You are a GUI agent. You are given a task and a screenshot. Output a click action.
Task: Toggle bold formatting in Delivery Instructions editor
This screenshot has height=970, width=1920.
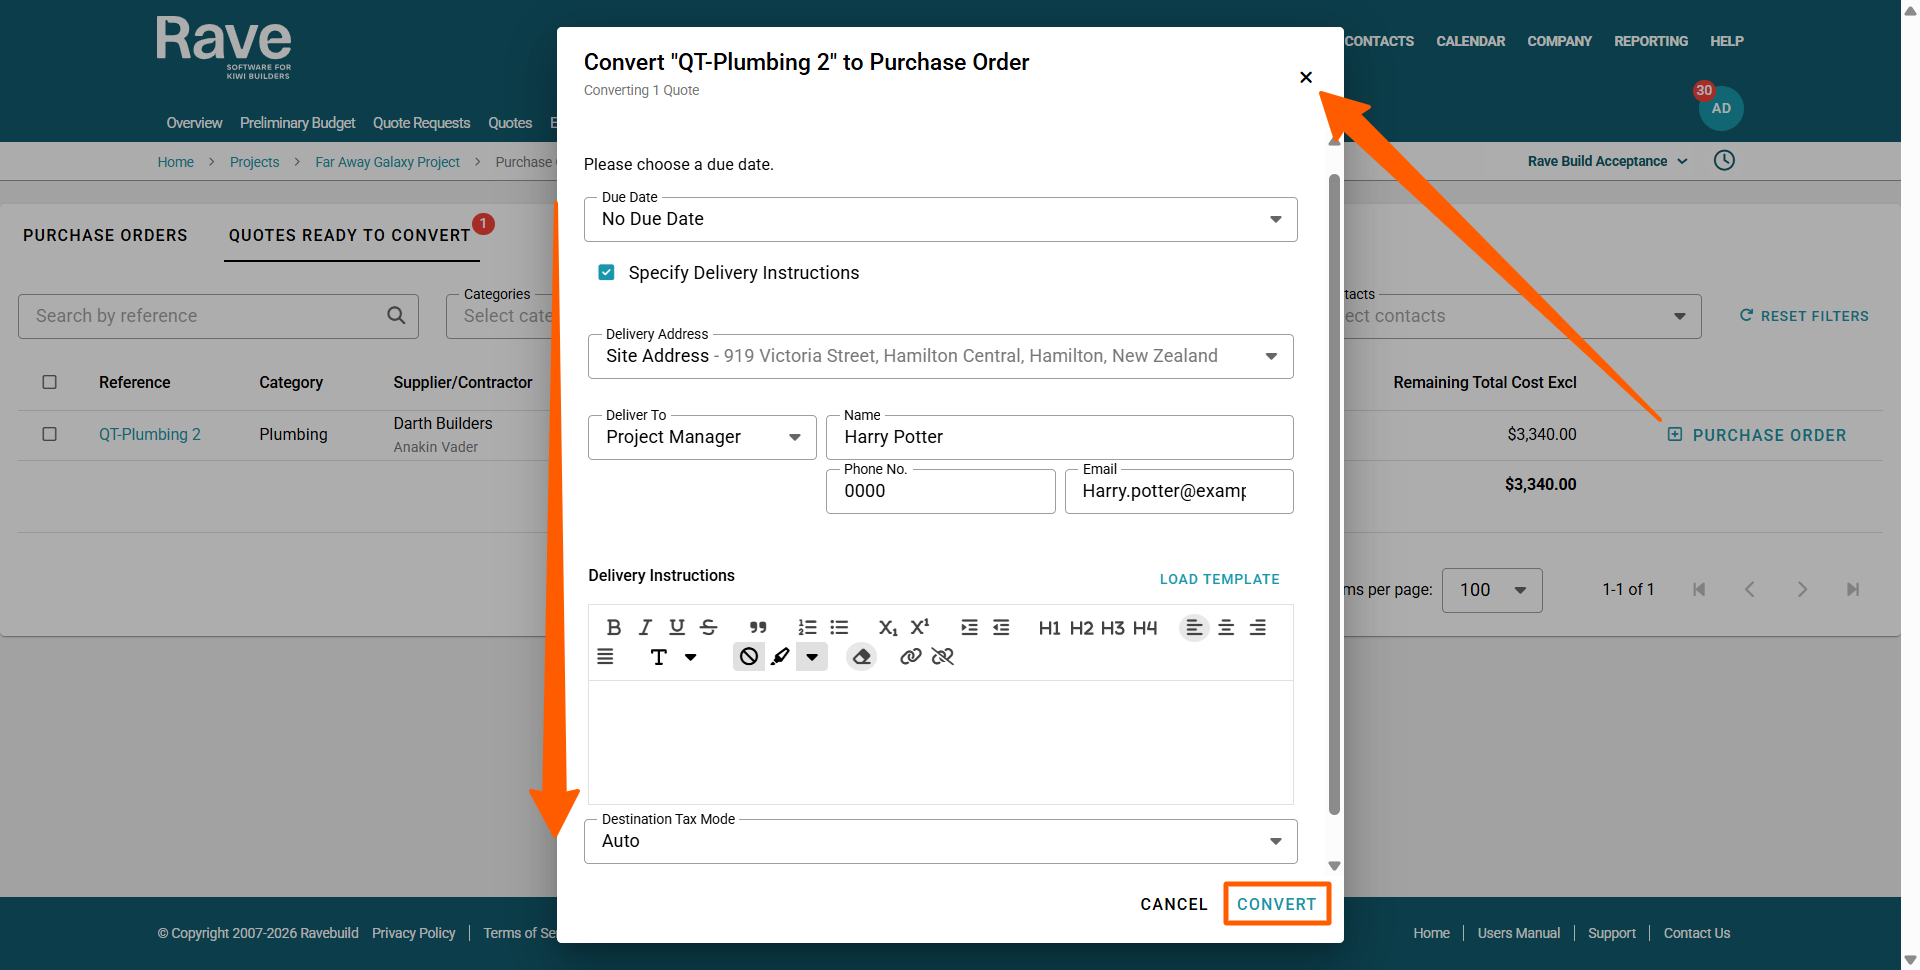(x=614, y=627)
